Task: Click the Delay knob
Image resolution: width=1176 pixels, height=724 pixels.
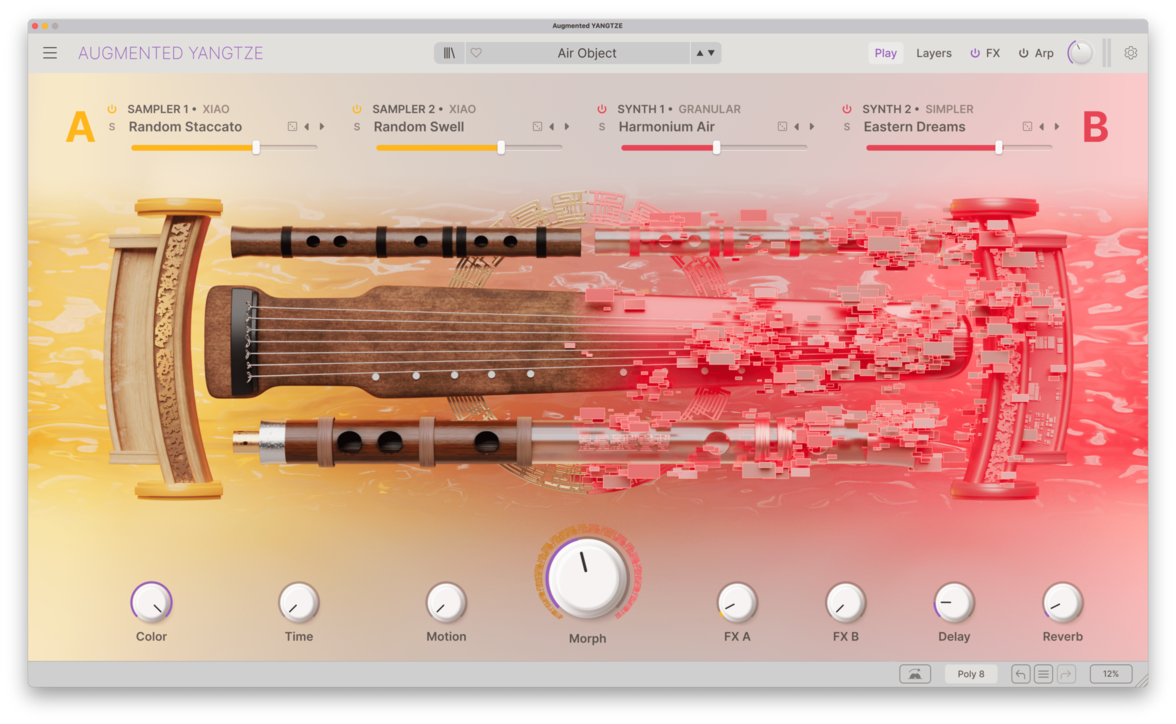Action: [x=954, y=602]
